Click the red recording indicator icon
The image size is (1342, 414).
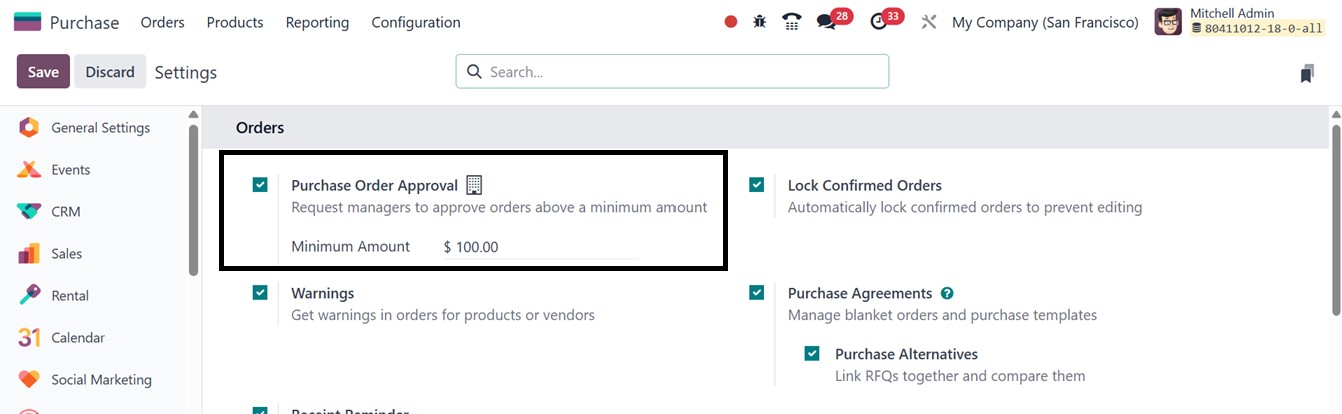731,22
